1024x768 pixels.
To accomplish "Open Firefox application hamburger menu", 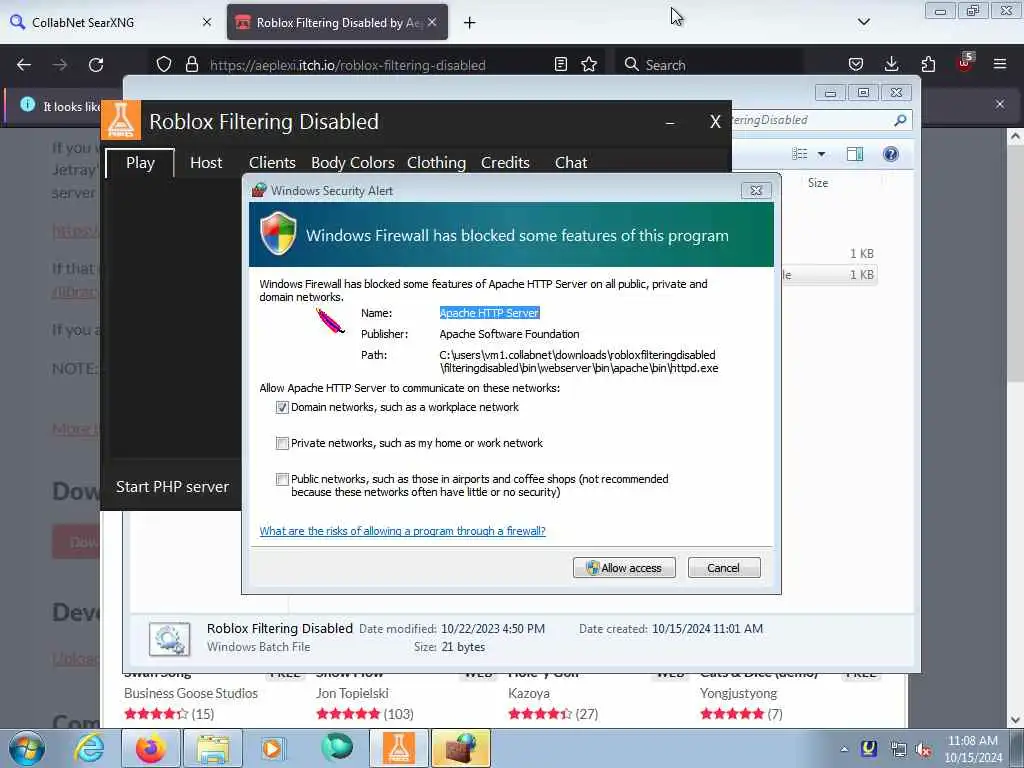I will (1000, 65).
